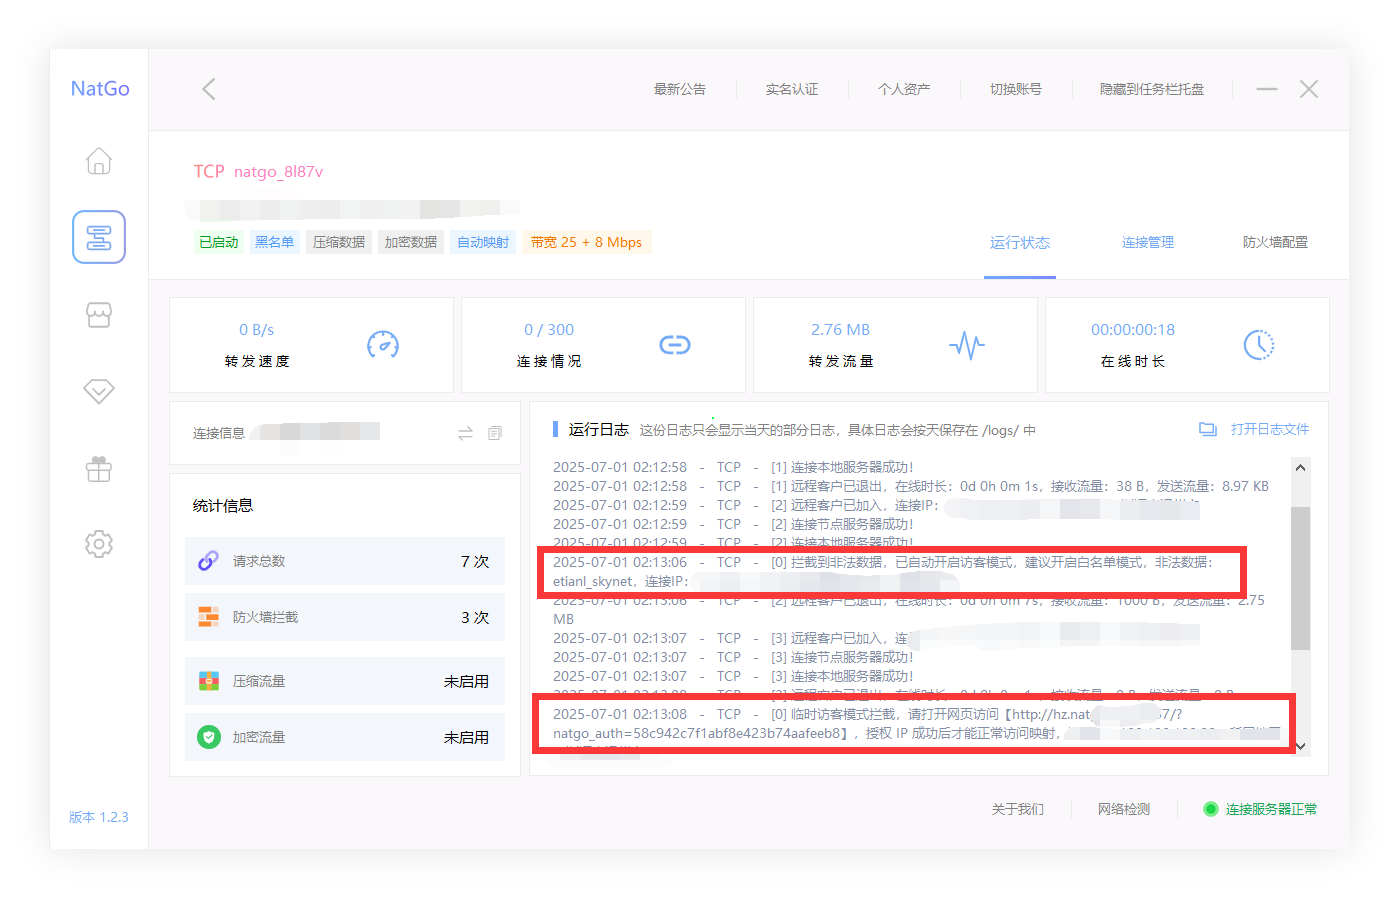The image size is (1400, 900).
Task: Open the home page sidebar icon
Action: point(99,161)
